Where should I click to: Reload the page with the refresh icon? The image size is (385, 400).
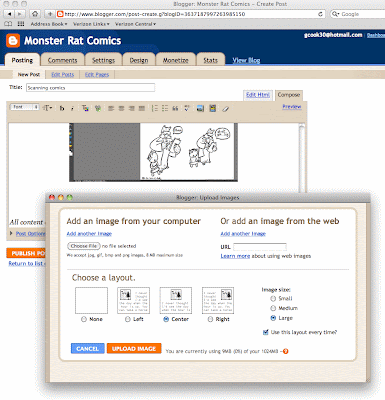pos(320,14)
